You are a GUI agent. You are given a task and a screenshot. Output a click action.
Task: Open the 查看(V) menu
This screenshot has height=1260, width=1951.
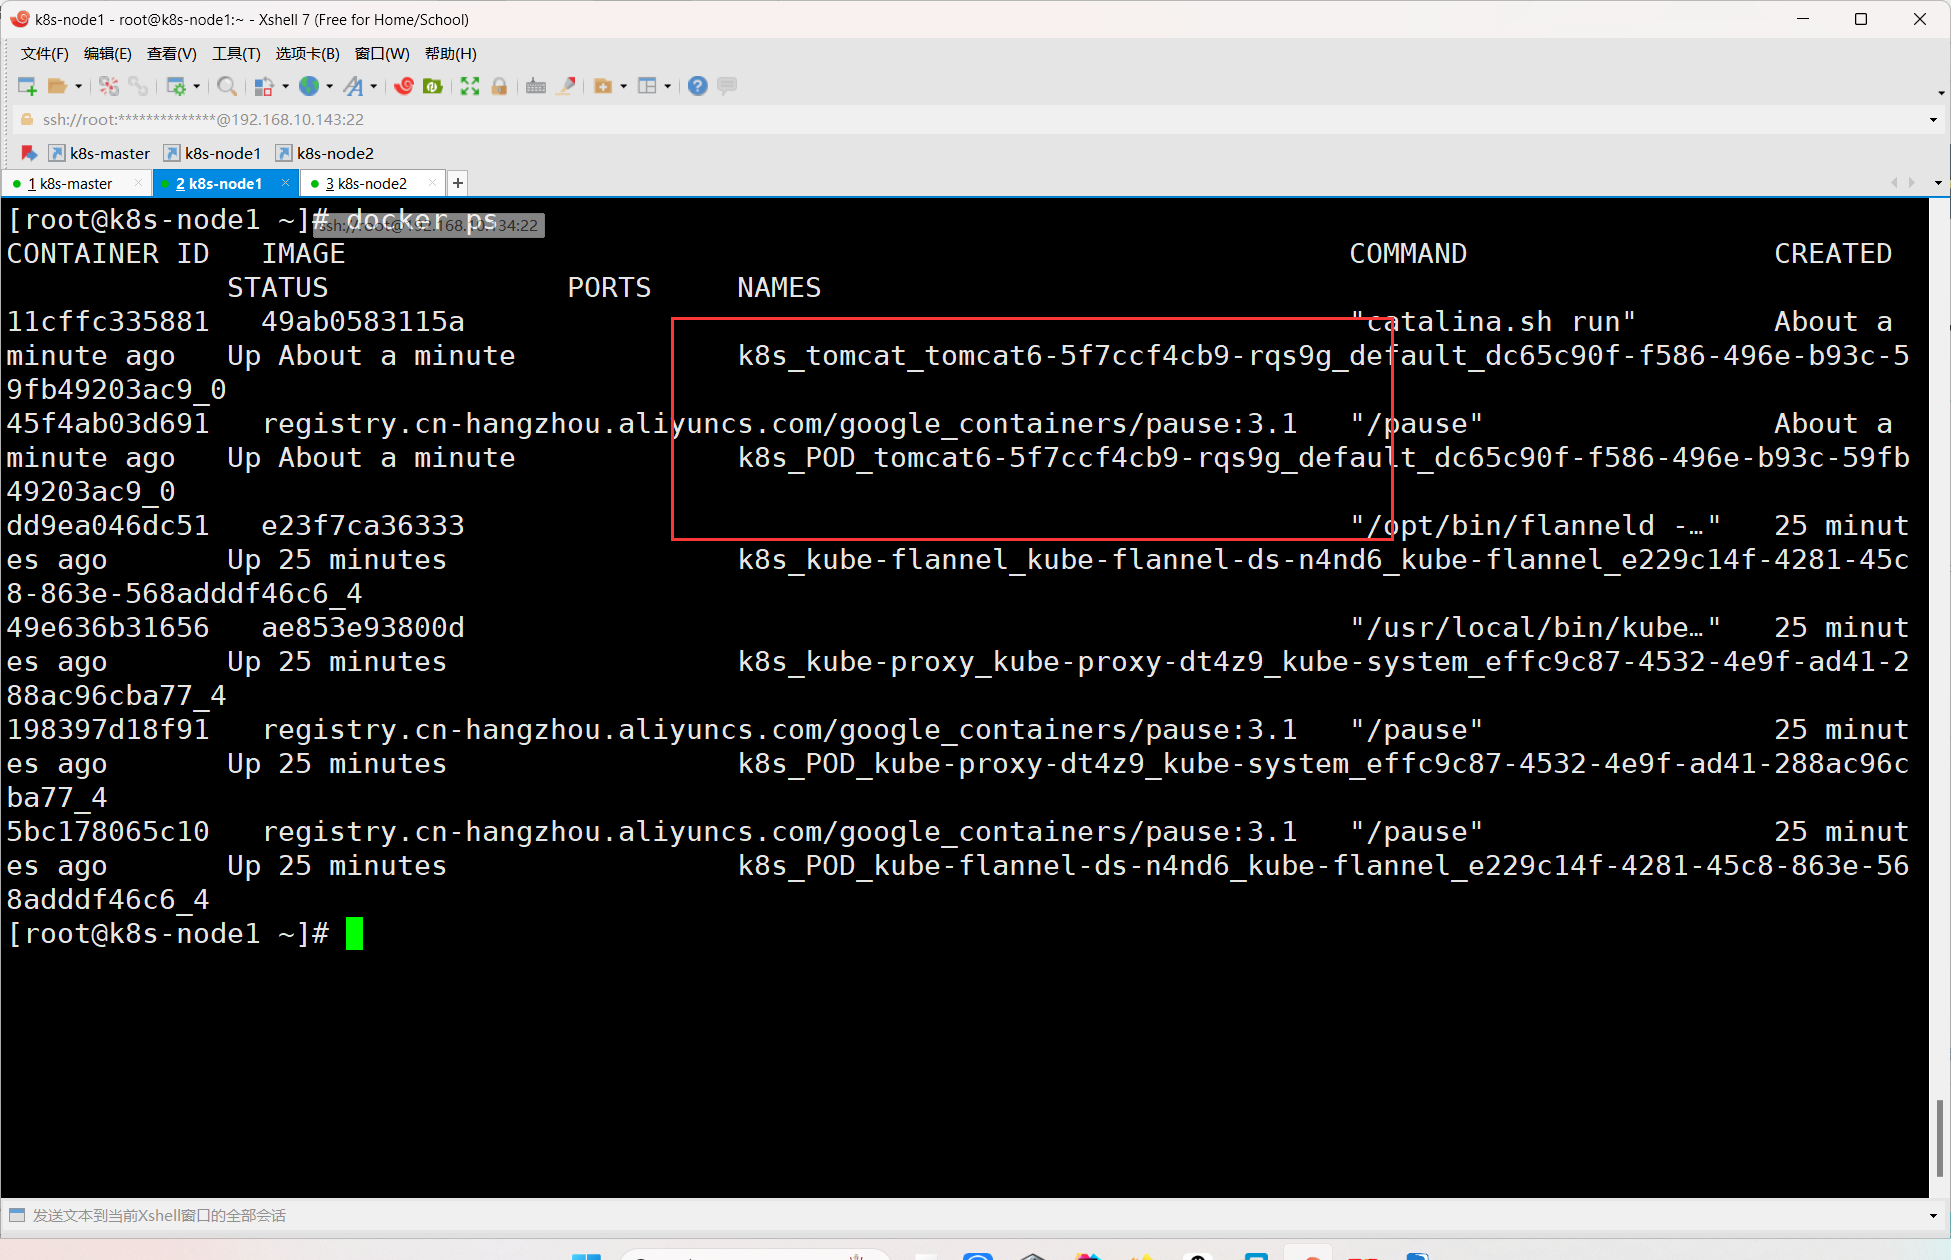[x=171, y=53]
